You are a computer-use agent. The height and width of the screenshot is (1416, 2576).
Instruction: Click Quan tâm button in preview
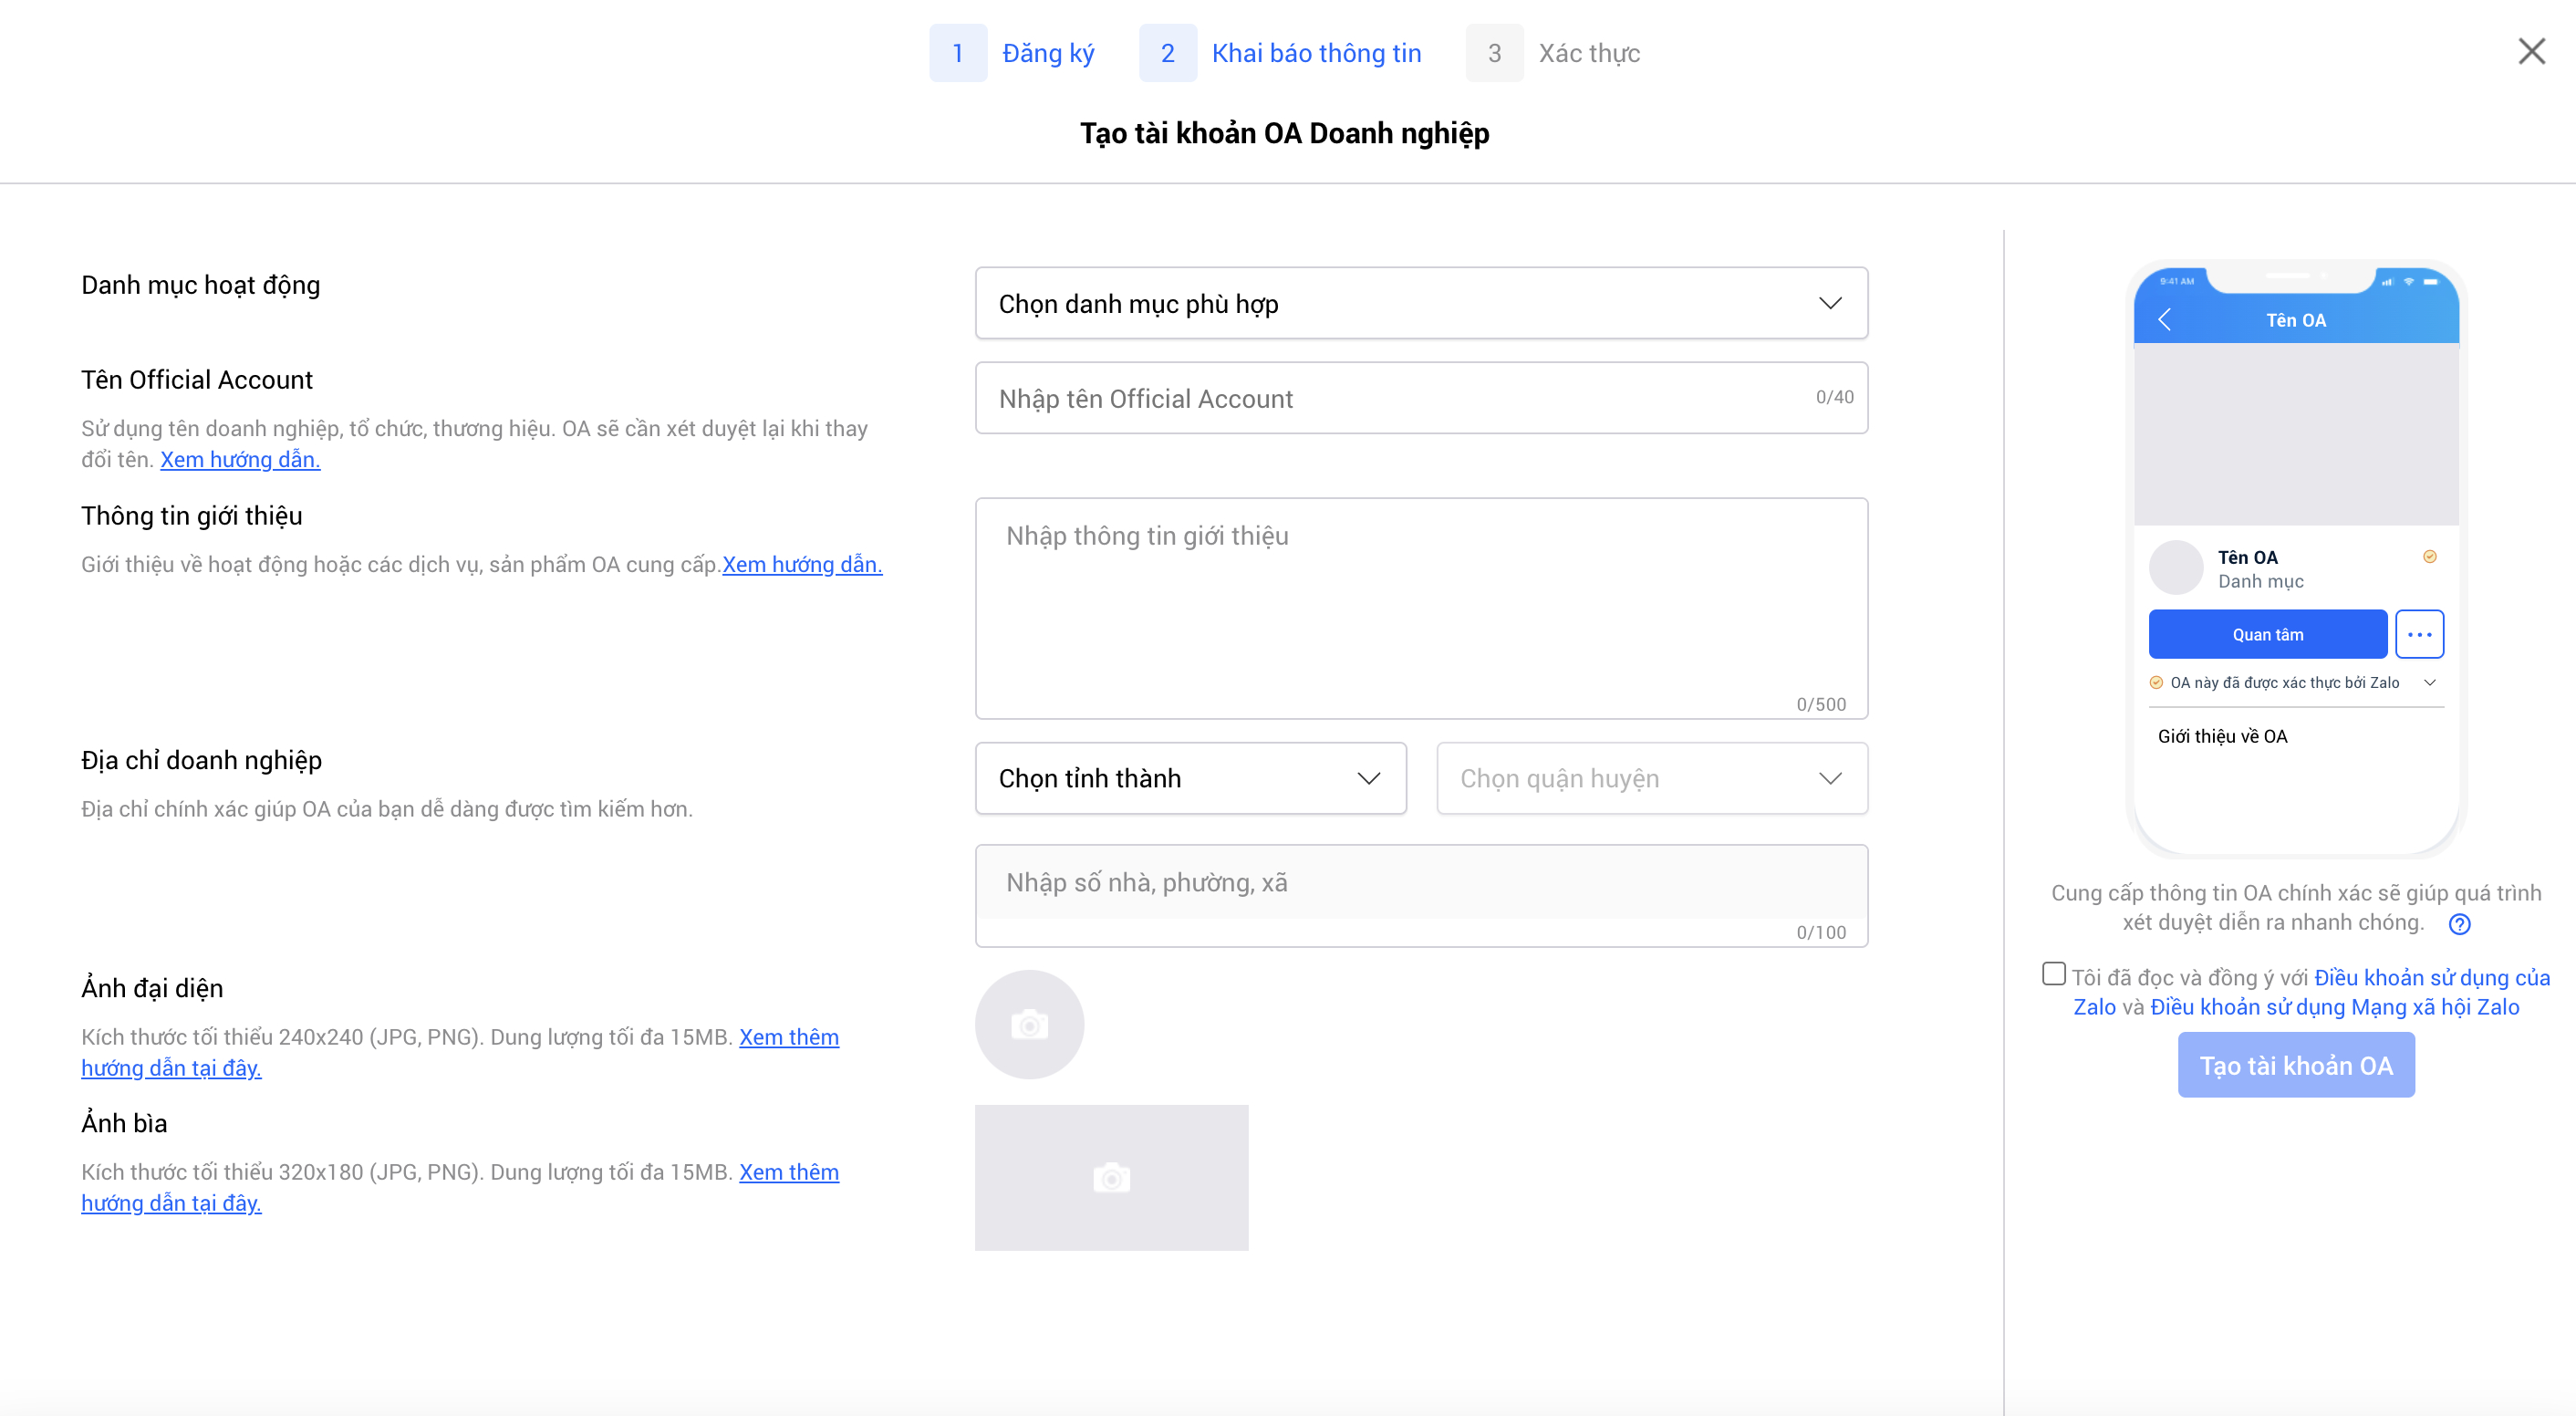coord(2267,634)
